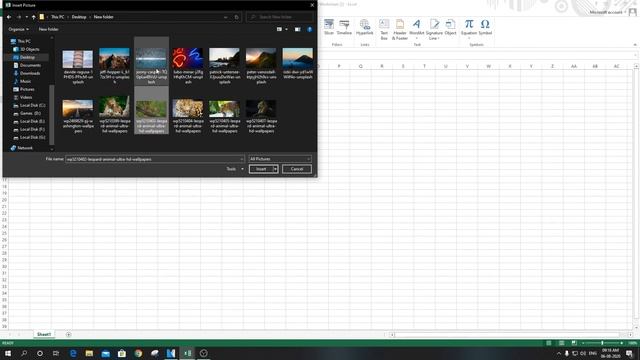Select Documents in navigation pane

30,65
